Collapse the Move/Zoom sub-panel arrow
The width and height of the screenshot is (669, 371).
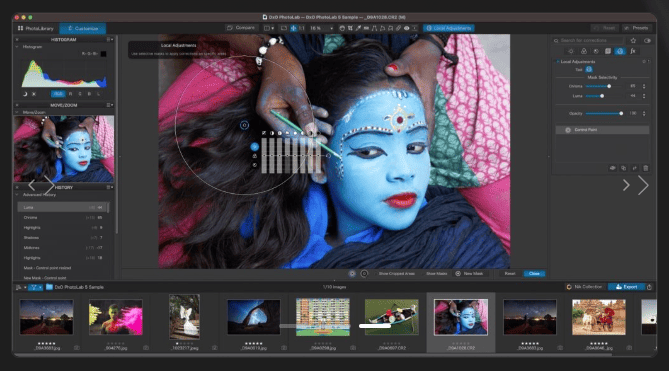tap(17, 112)
